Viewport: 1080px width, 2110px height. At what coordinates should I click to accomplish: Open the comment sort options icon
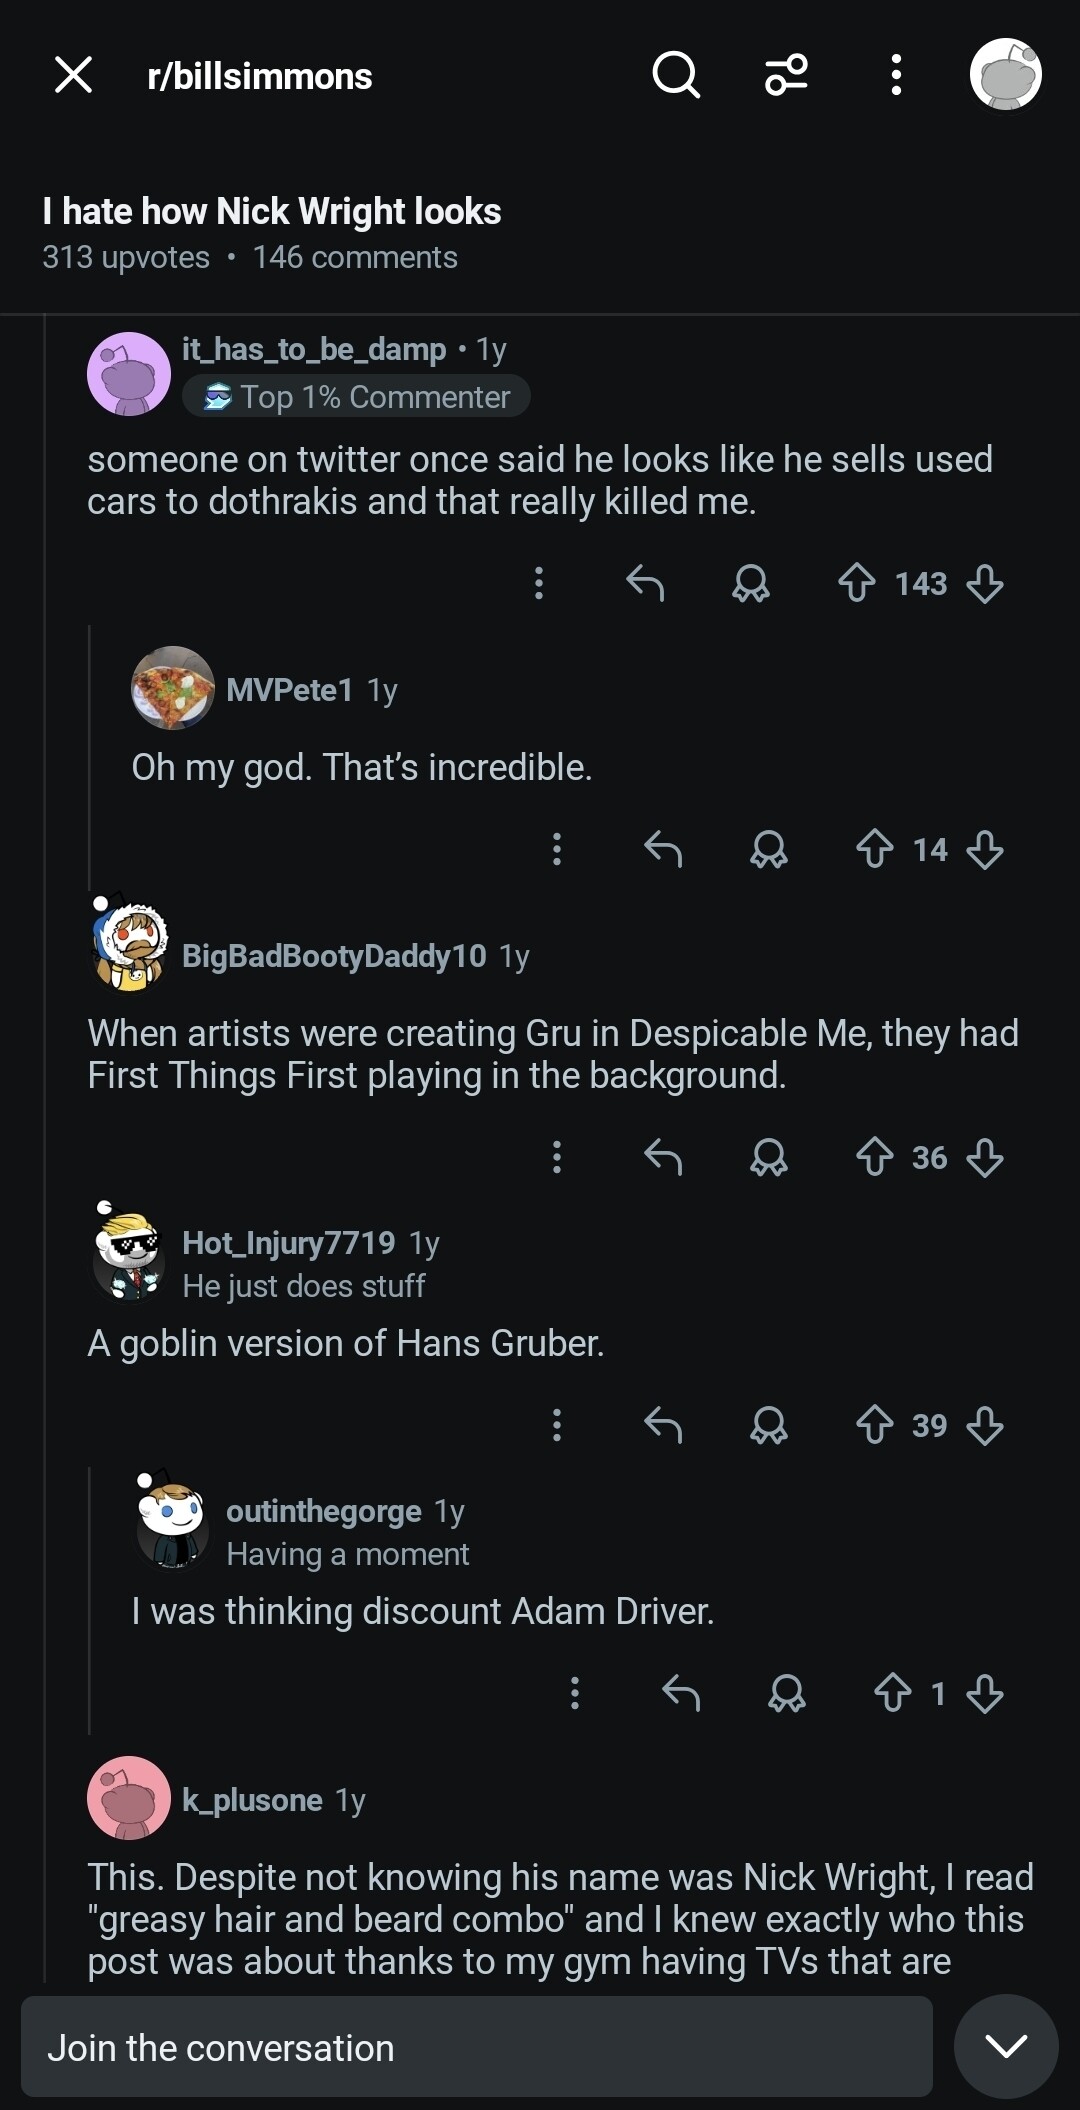tap(786, 75)
